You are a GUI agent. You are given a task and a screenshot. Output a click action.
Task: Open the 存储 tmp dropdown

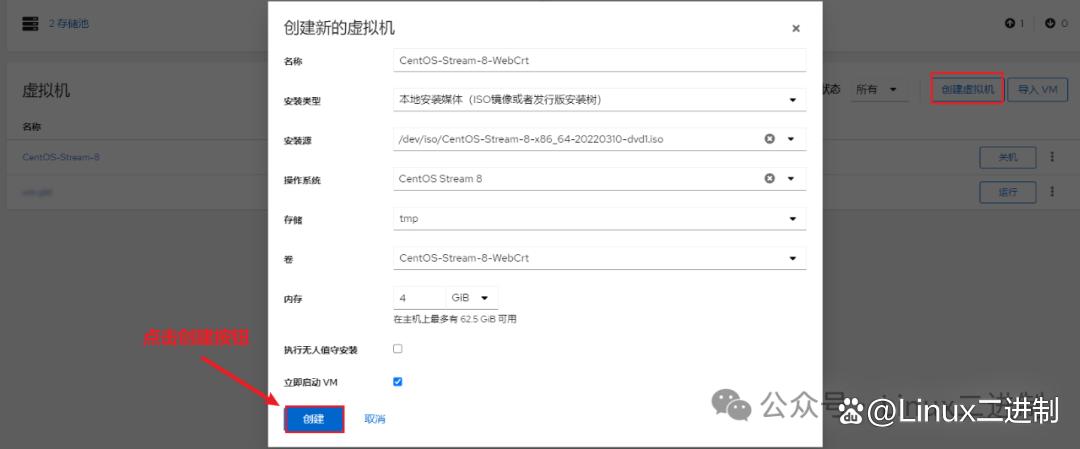(x=599, y=219)
